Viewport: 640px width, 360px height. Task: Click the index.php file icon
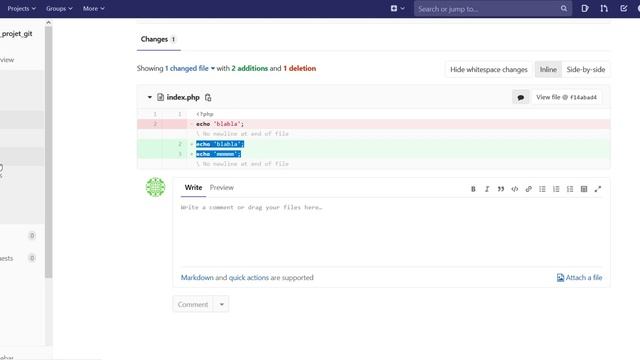click(160, 98)
